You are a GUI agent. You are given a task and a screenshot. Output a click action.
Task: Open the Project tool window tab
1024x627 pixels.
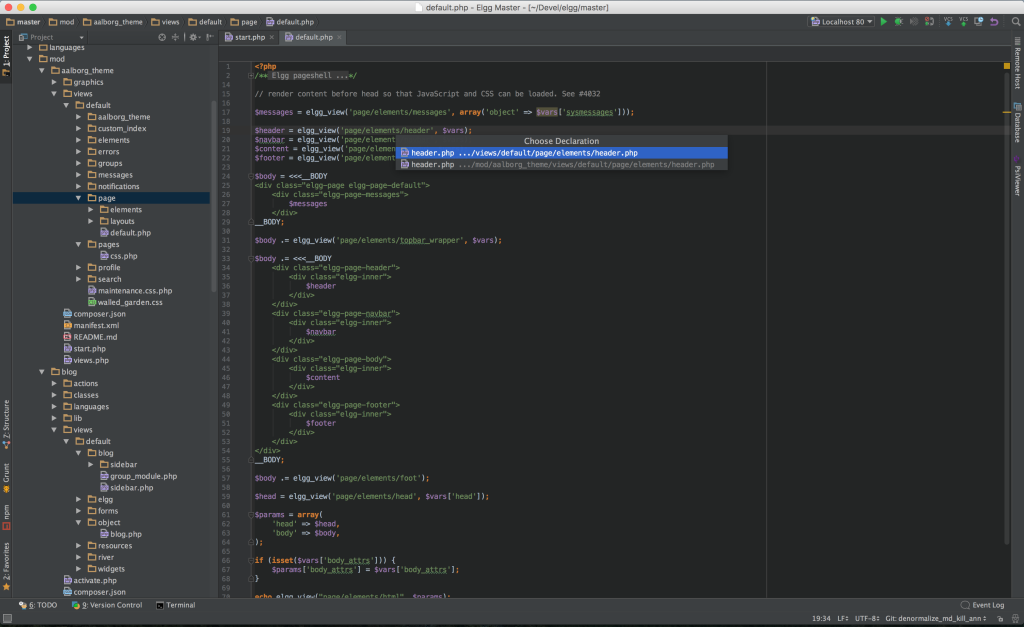(x=6, y=56)
